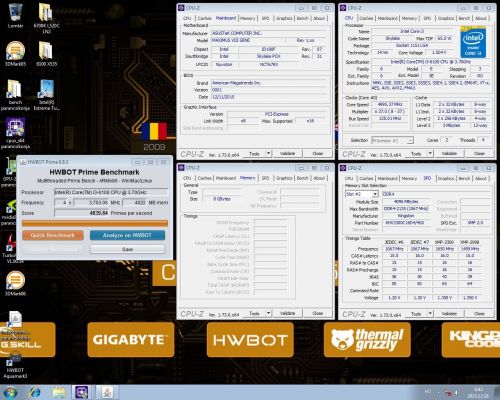Launch Internet Explorer from the taskbar
The width and height of the screenshot is (500, 400).
point(35,392)
